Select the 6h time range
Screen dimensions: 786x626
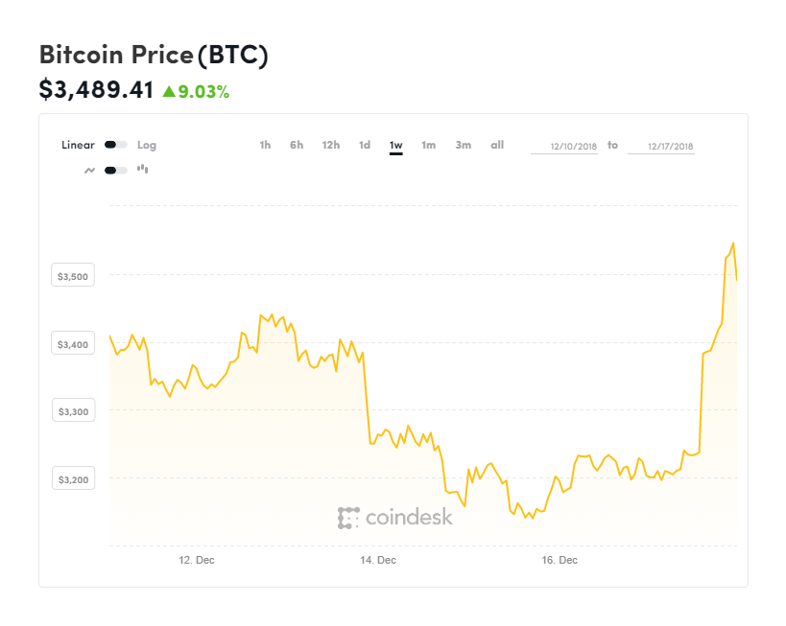point(296,145)
